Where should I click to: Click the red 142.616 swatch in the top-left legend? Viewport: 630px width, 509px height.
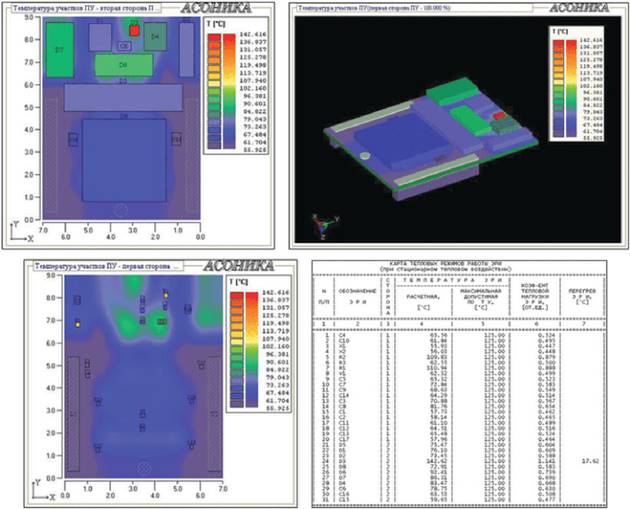click(x=215, y=34)
